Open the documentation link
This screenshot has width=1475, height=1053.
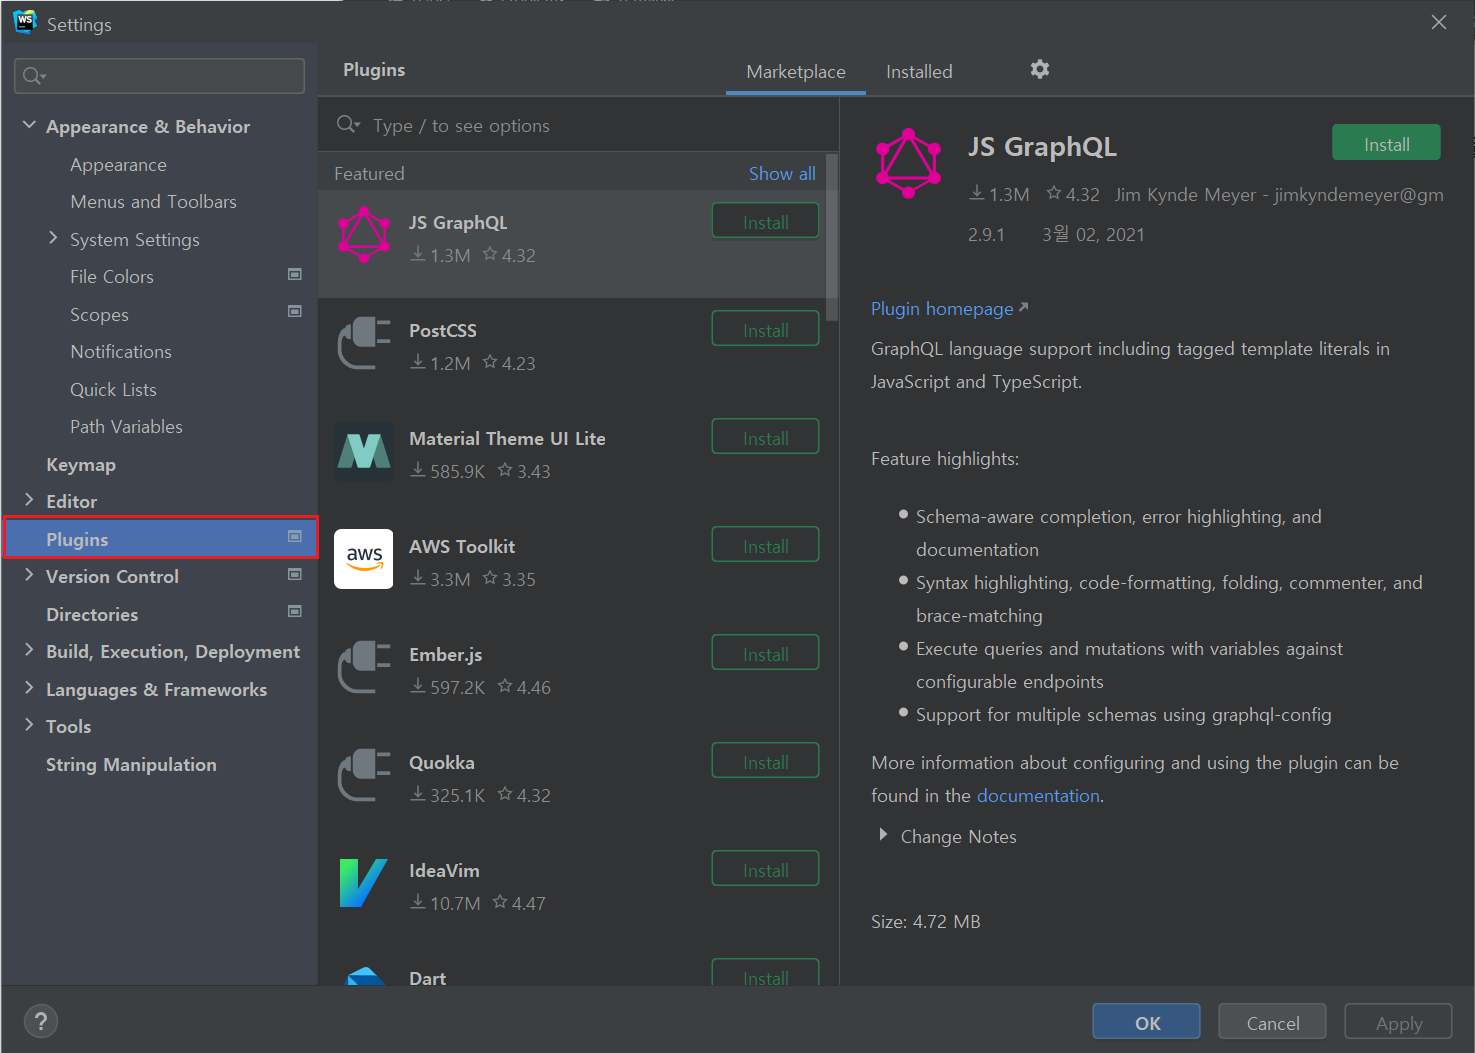coord(1038,796)
